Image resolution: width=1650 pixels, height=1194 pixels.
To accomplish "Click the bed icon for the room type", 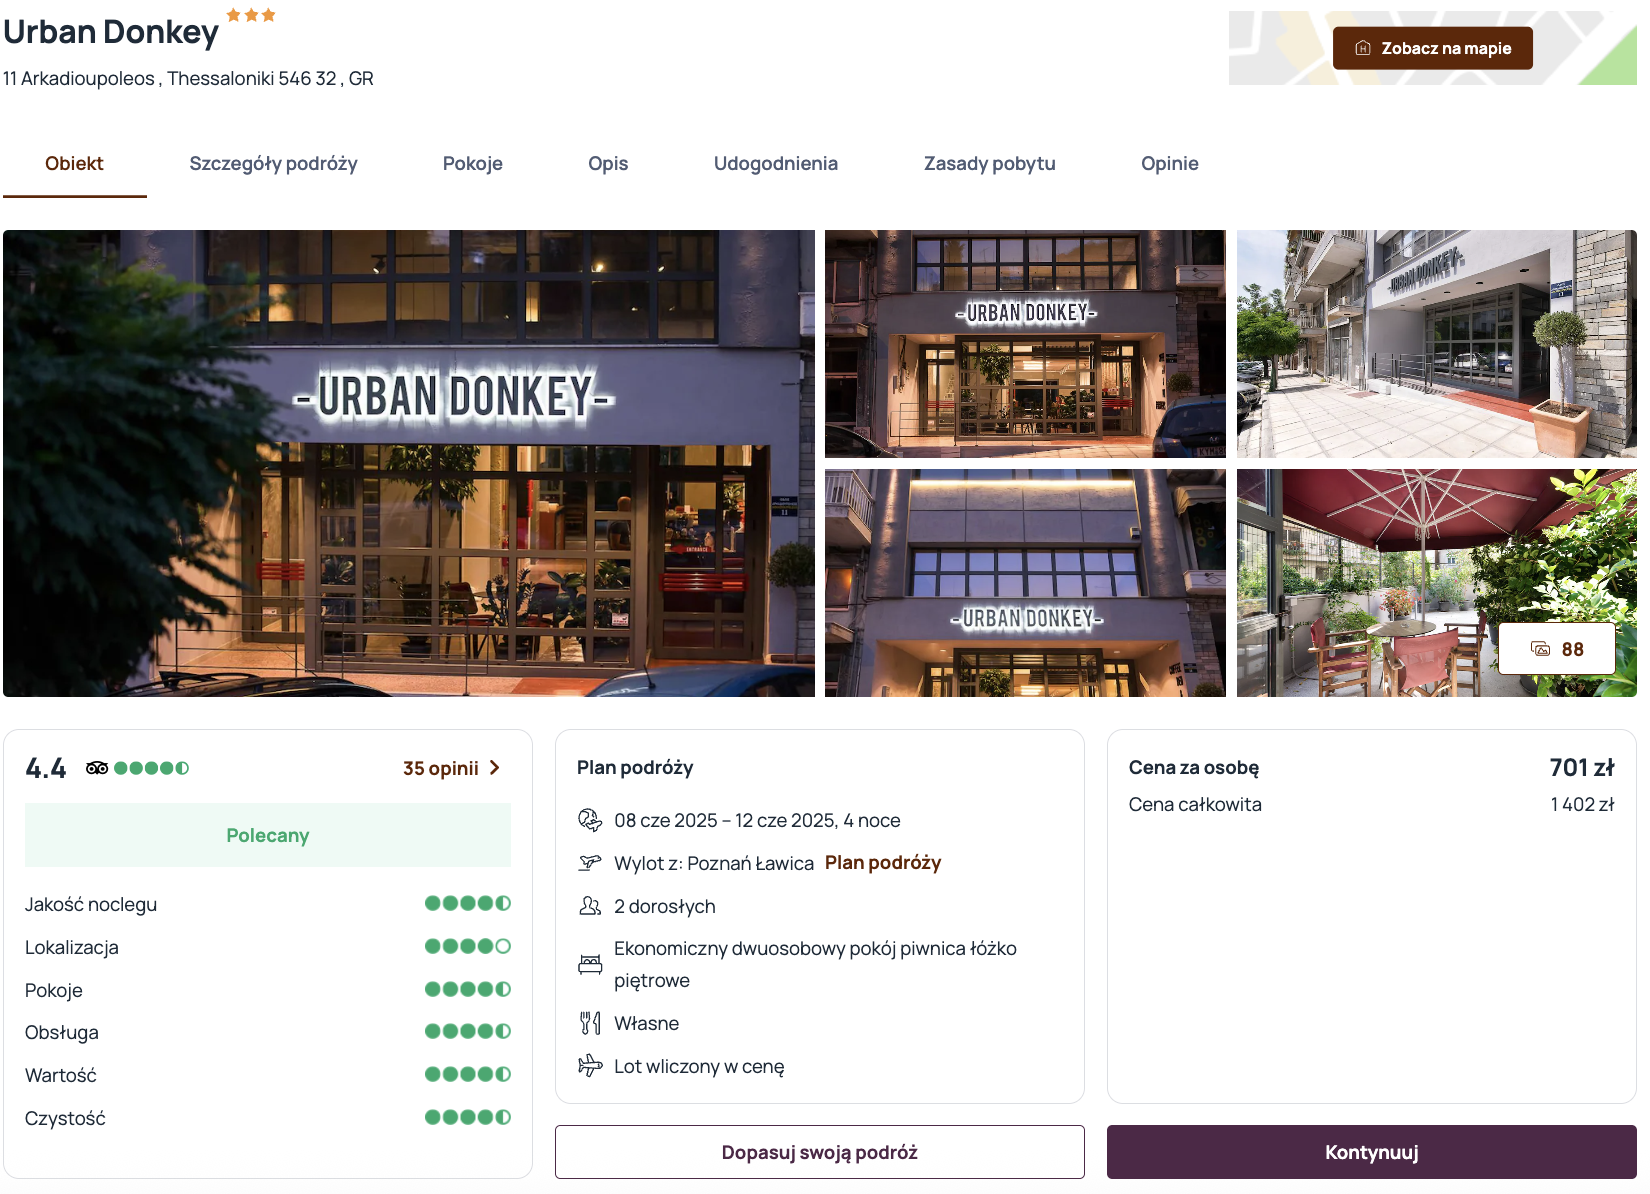I will tap(590, 964).
